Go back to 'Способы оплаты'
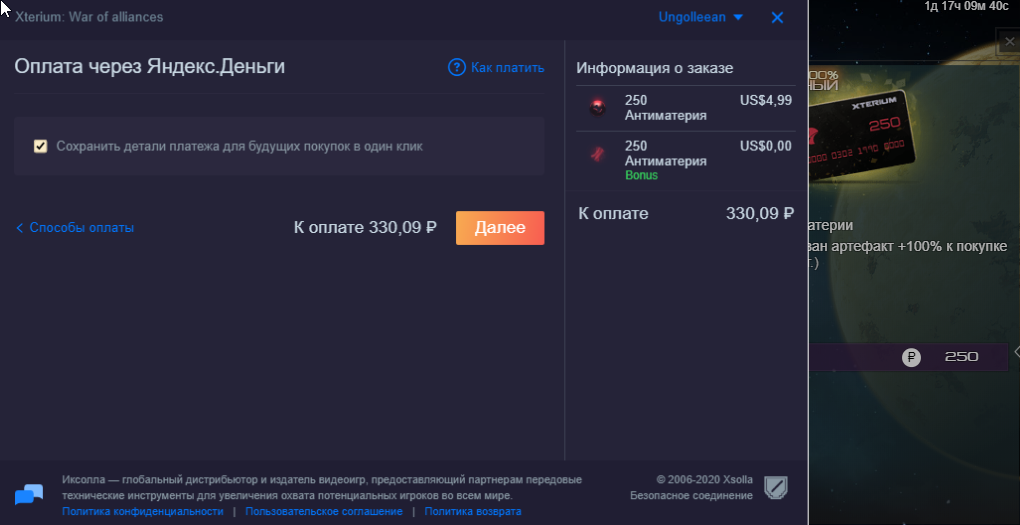The width and height of the screenshot is (1020, 525). coord(75,228)
